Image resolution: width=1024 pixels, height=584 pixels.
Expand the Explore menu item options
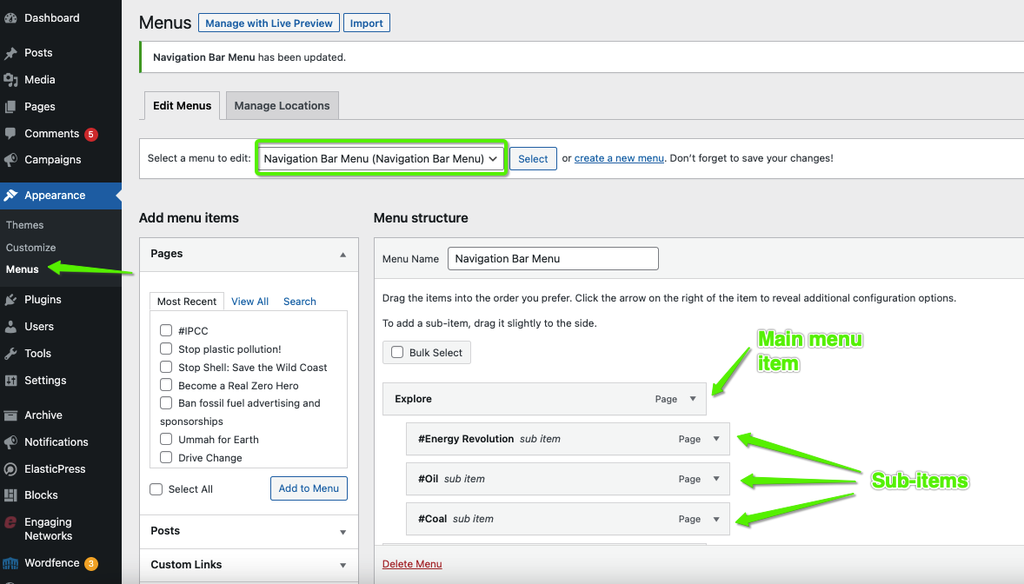[x=693, y=399]
